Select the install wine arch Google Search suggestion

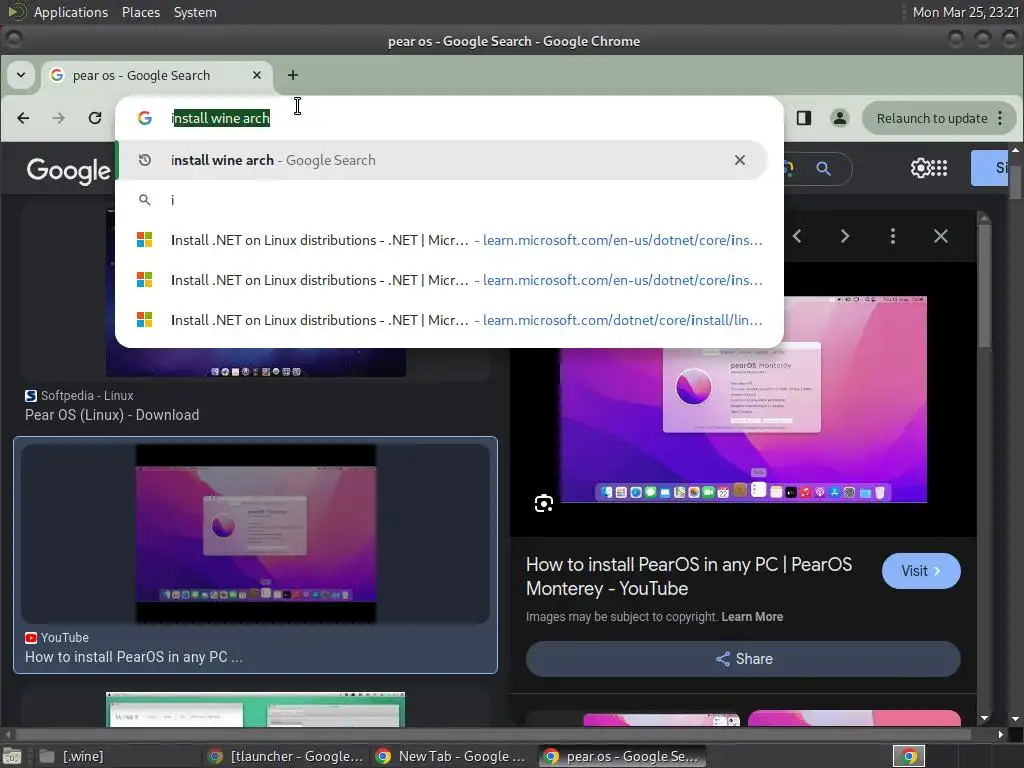click(441, 160)
